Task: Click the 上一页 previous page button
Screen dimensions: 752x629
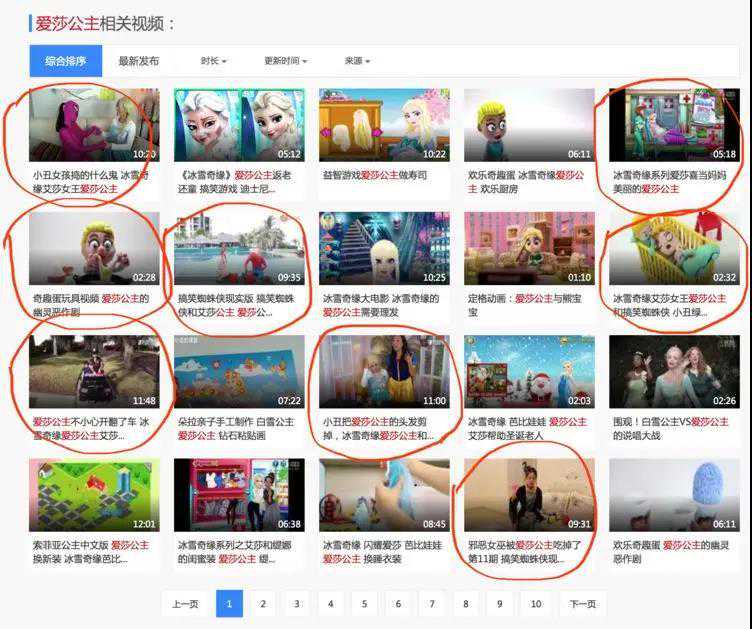Action: coord(185,604)
